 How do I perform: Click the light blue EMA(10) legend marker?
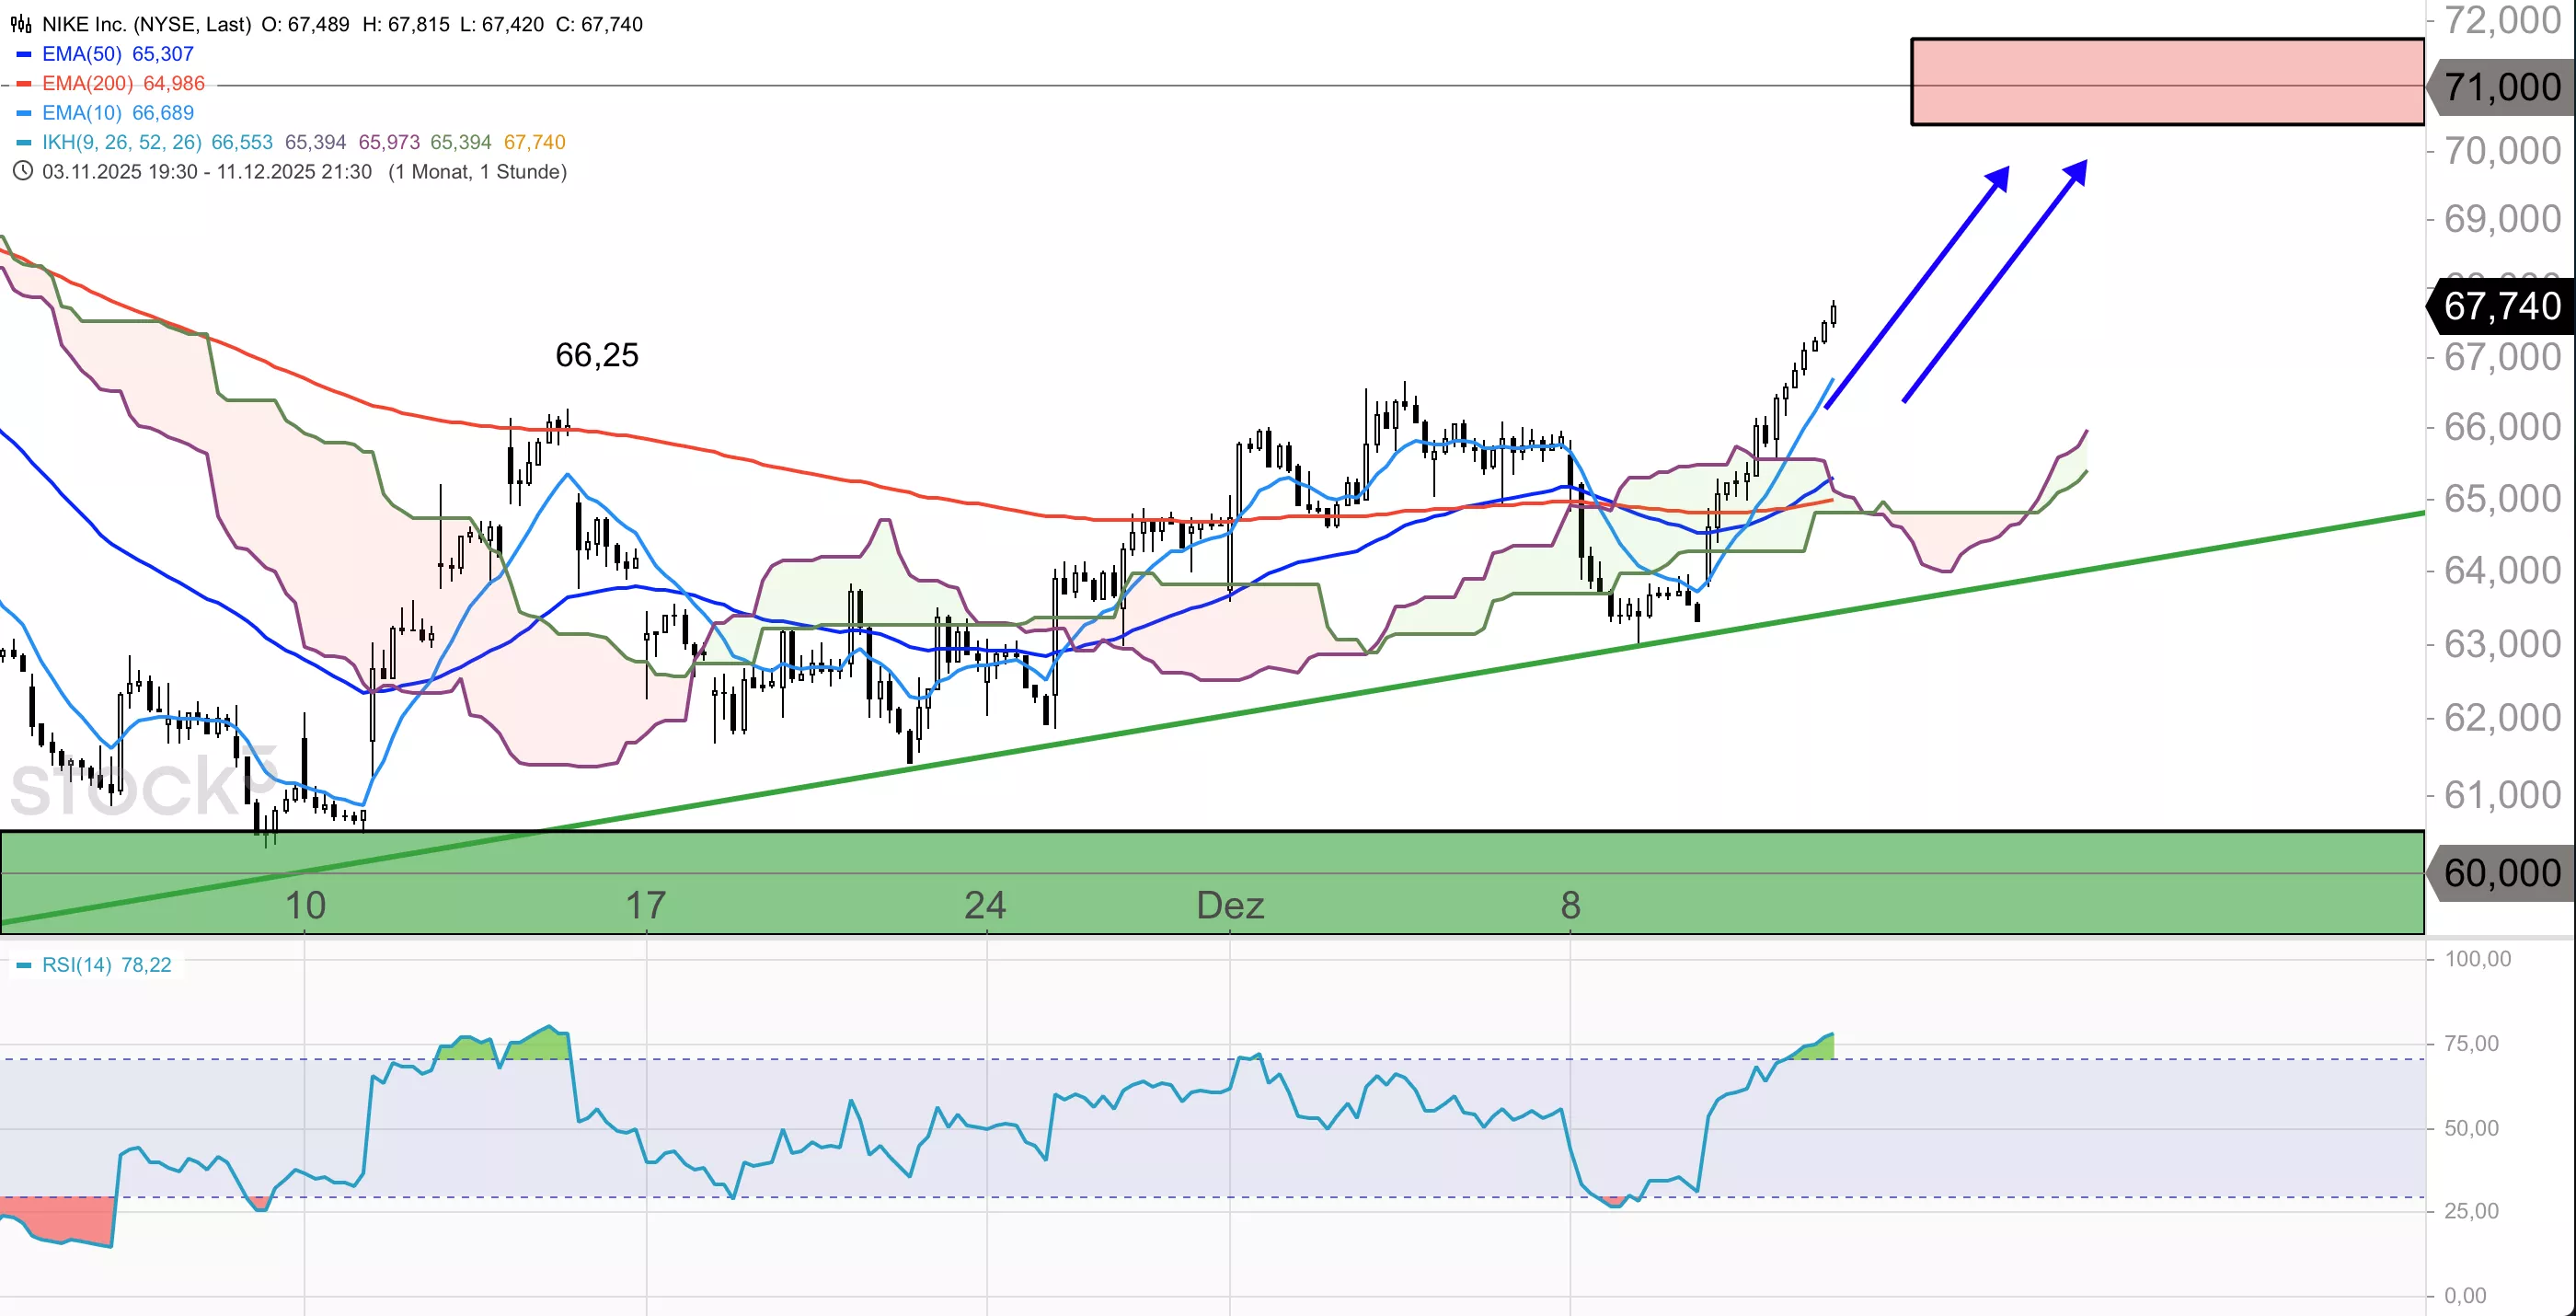24,113
